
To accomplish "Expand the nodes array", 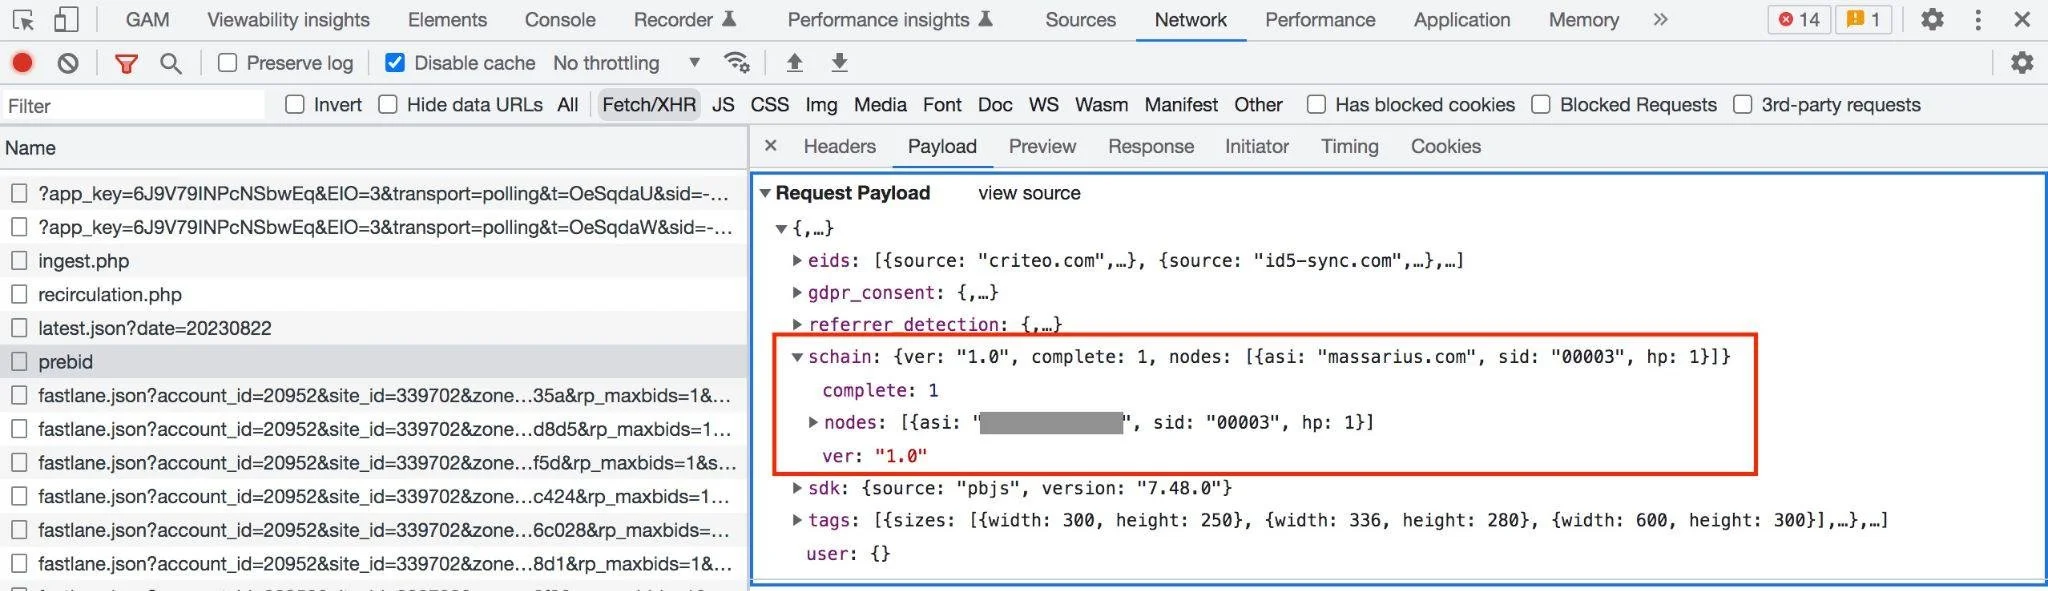I will [813, 422].
